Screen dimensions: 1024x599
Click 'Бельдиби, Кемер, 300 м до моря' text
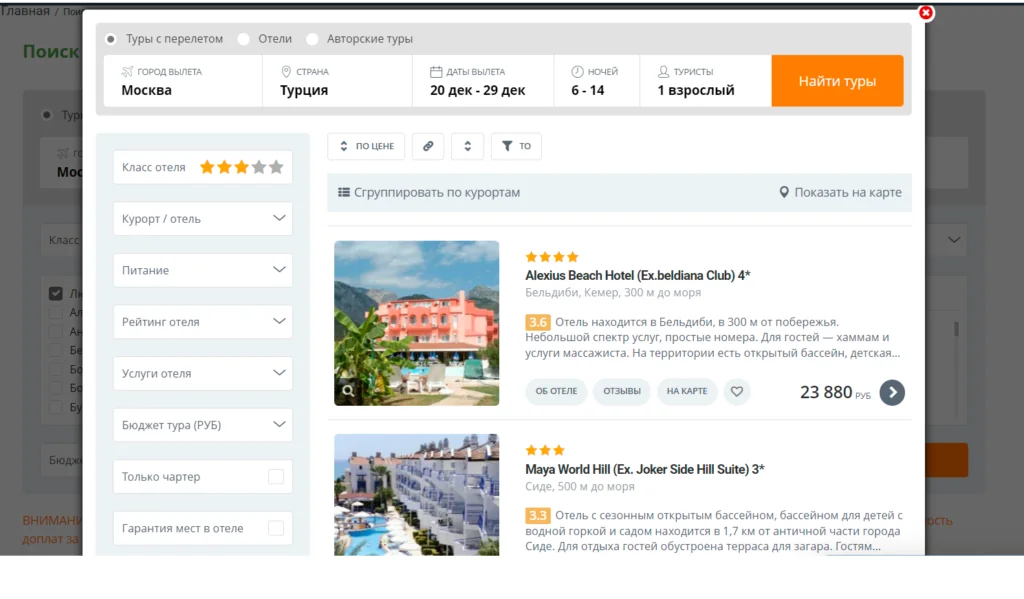613,293
